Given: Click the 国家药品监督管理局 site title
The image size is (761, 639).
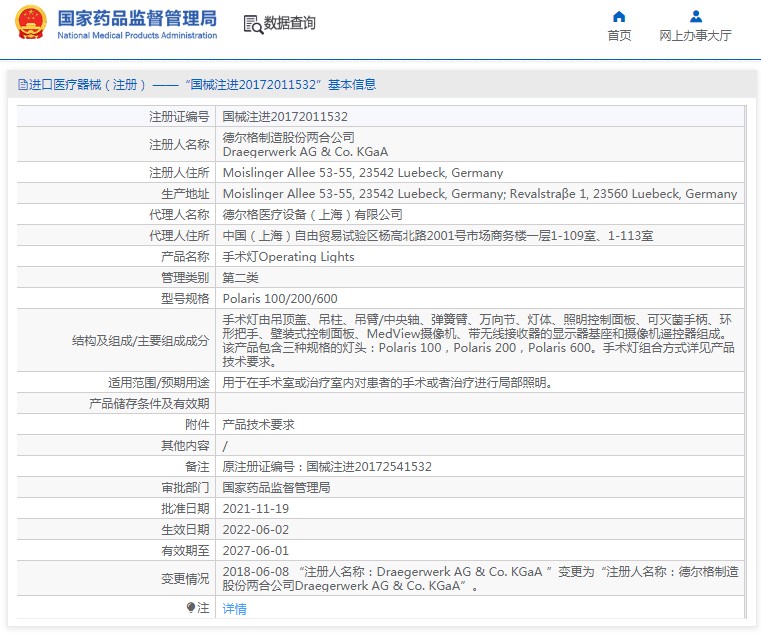Looking at the screenshot, I should 137,18.
